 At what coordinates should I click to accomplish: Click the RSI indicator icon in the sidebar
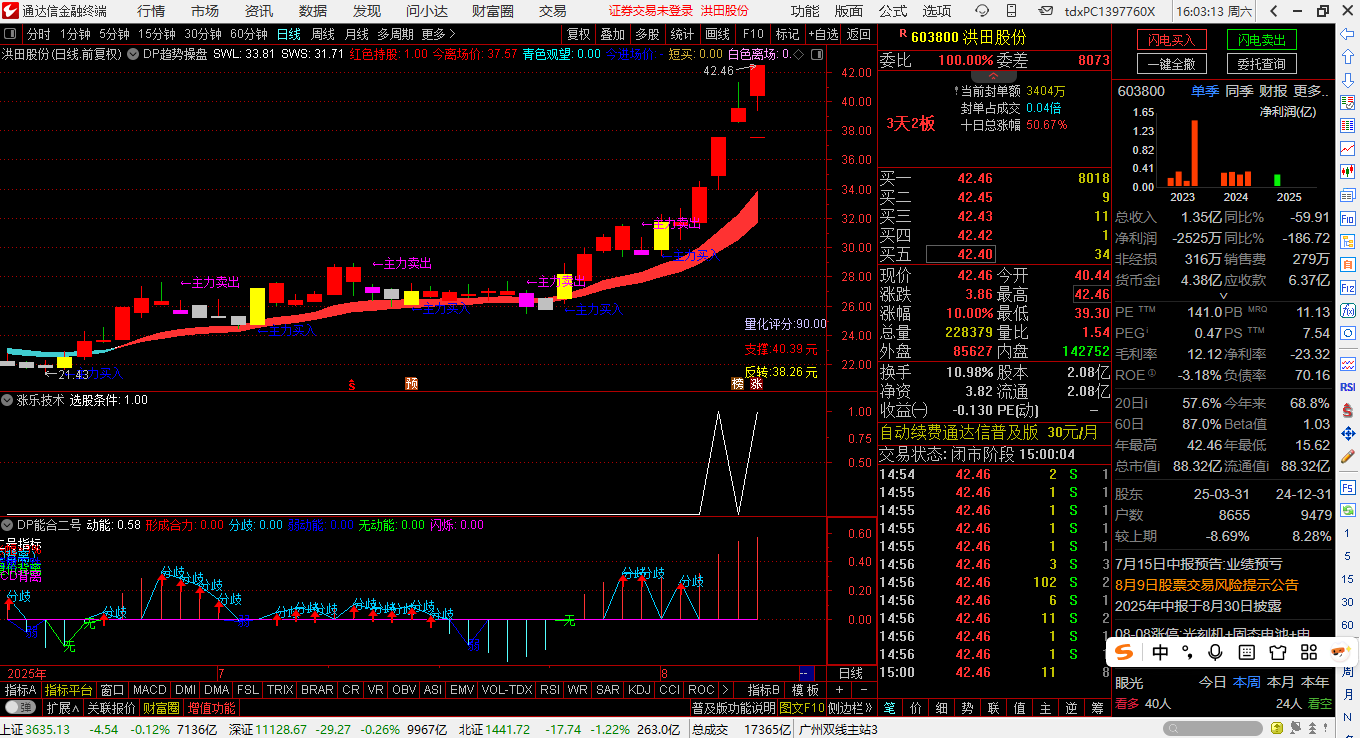(x=1347, y=387)
